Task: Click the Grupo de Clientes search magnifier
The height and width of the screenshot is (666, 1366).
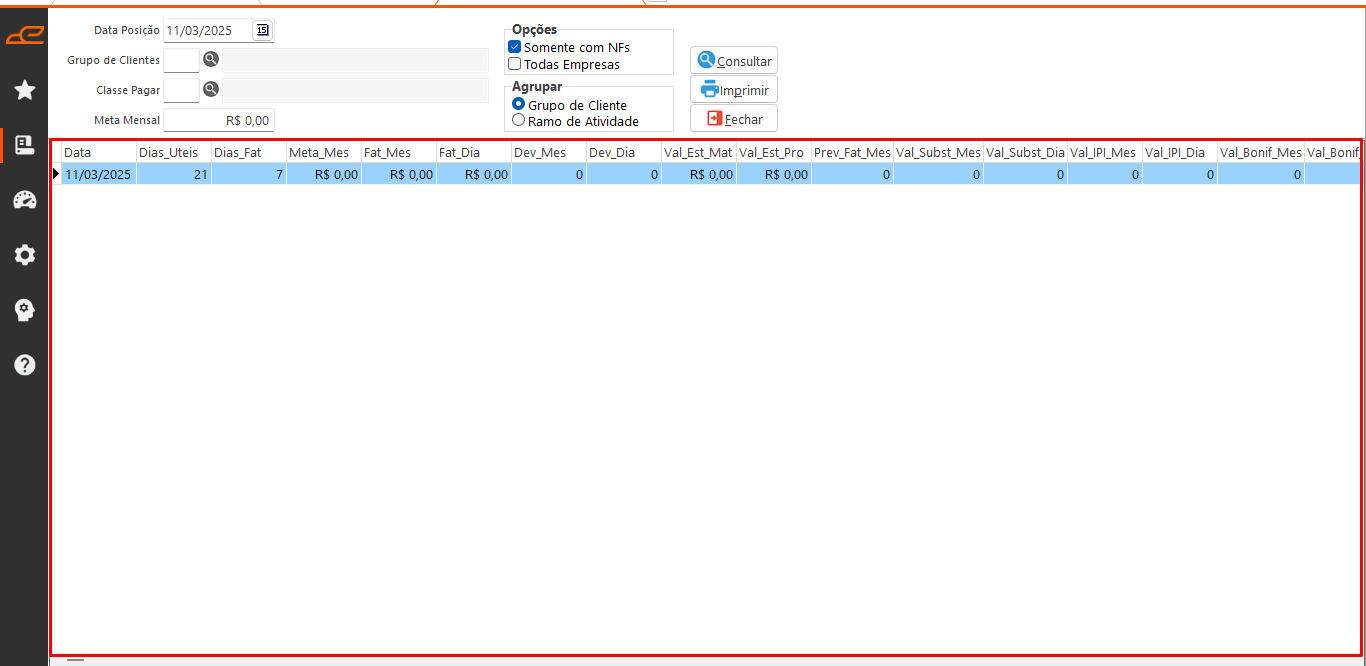Action: [211, 60]
